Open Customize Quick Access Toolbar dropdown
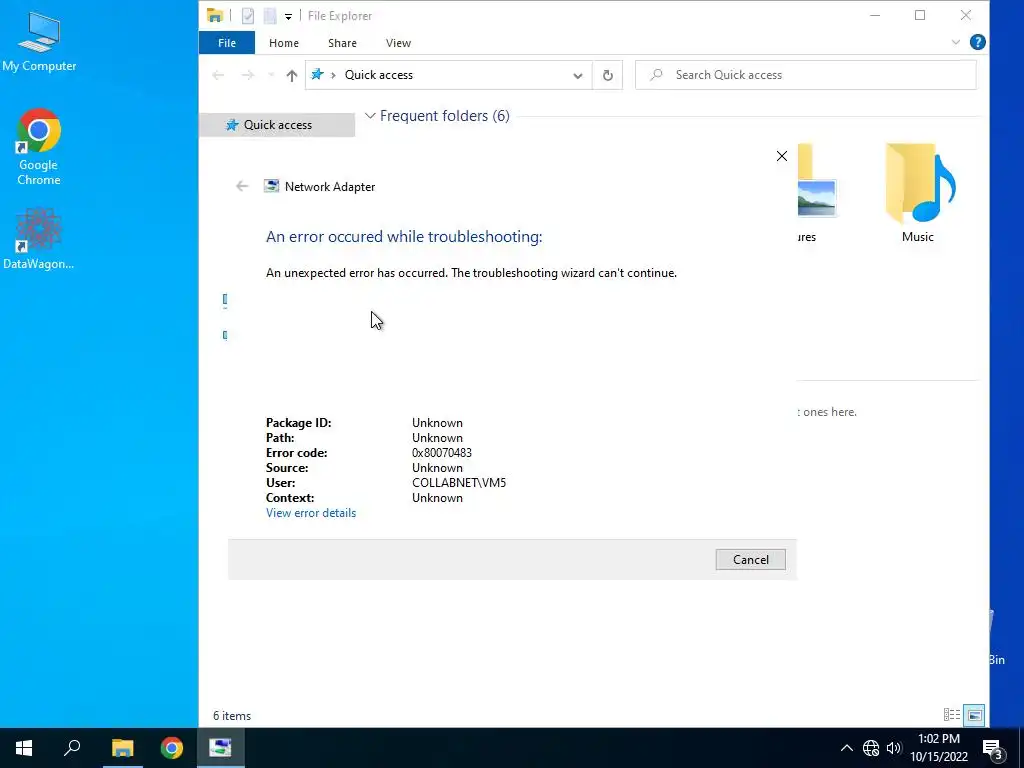1024x768 pixels. point(288,16)
